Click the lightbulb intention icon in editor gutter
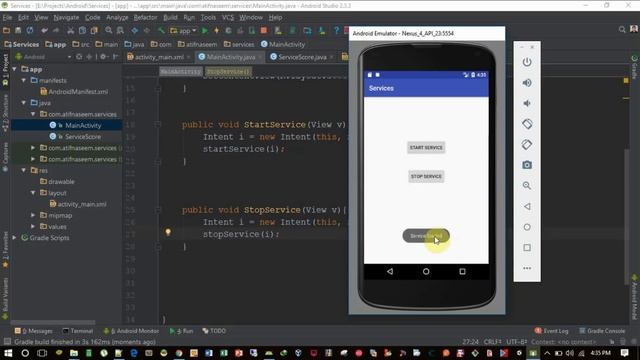This screenshot has height=360, width=640. click(168, 232)
